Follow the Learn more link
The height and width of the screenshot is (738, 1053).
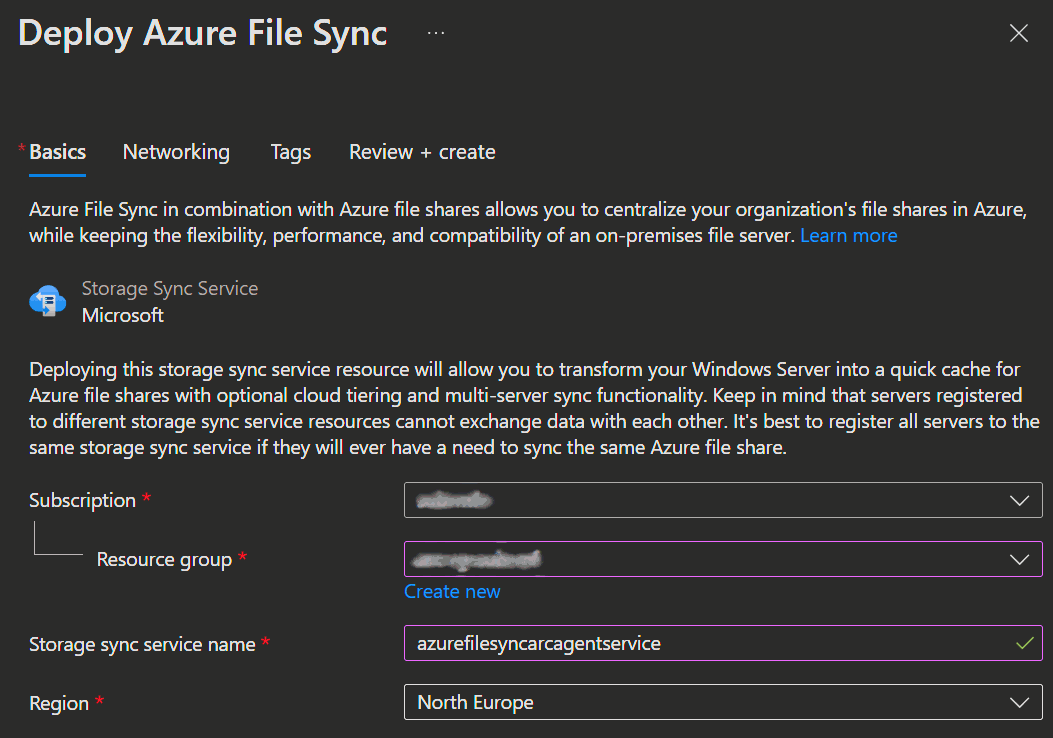point(848,236)
